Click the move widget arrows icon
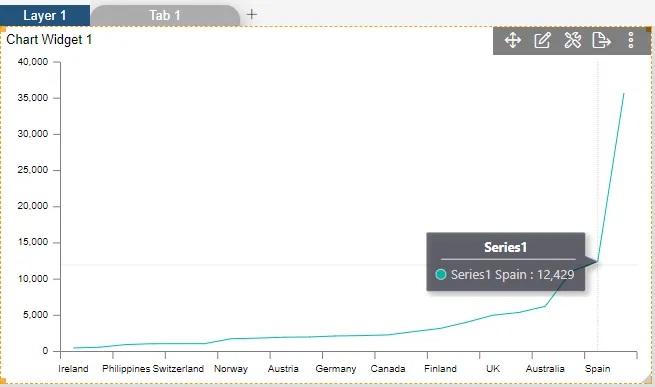This screenshot has width=655, height=387. pyautogui.click(x=513, y=41)
